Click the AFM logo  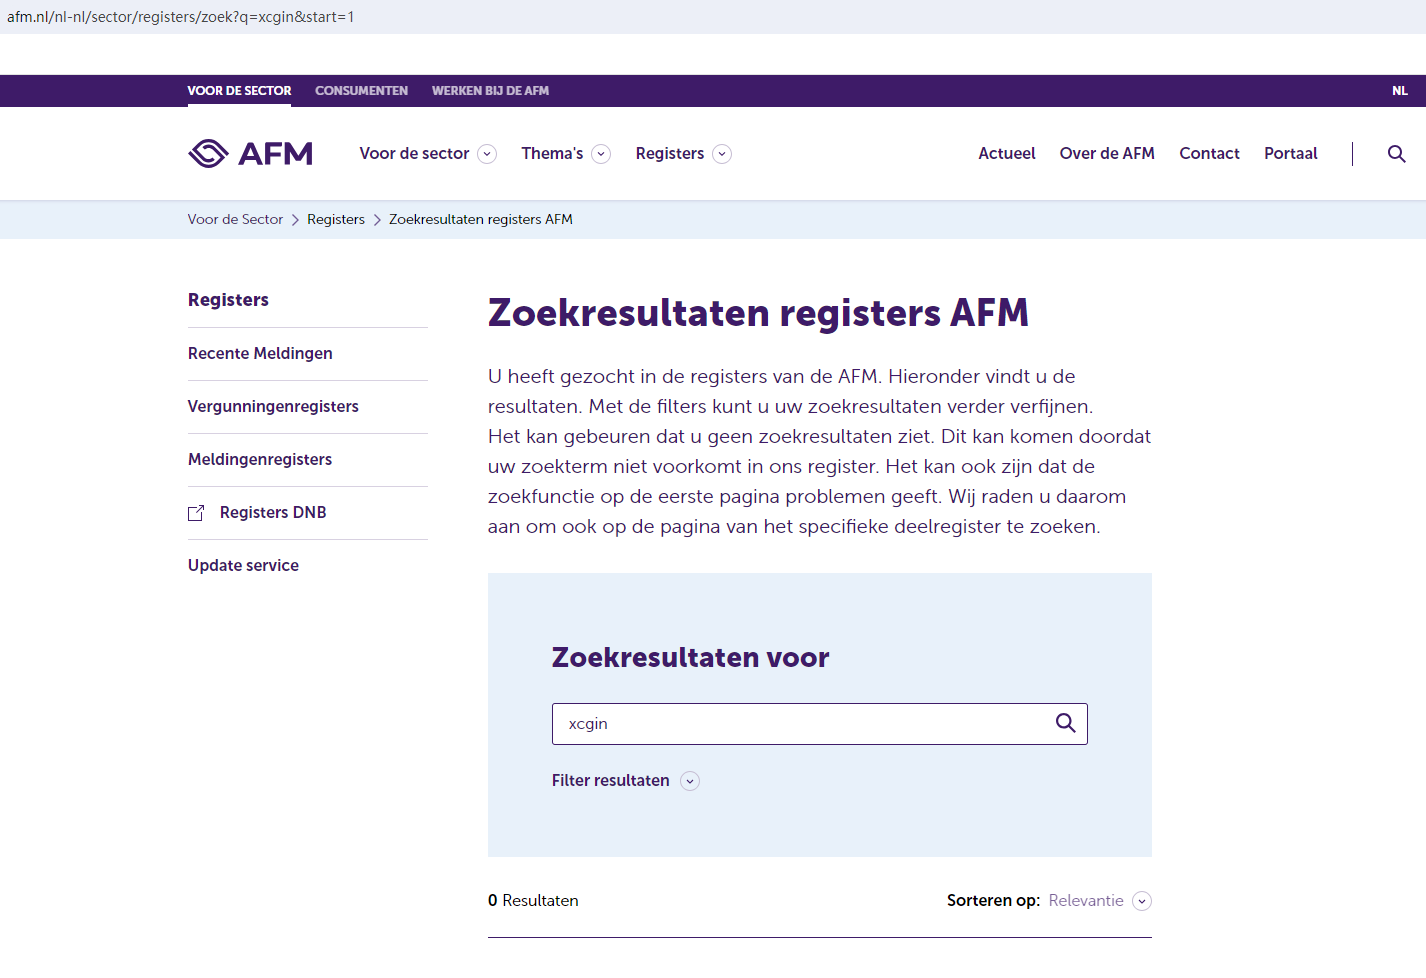[x=250, y=153]
